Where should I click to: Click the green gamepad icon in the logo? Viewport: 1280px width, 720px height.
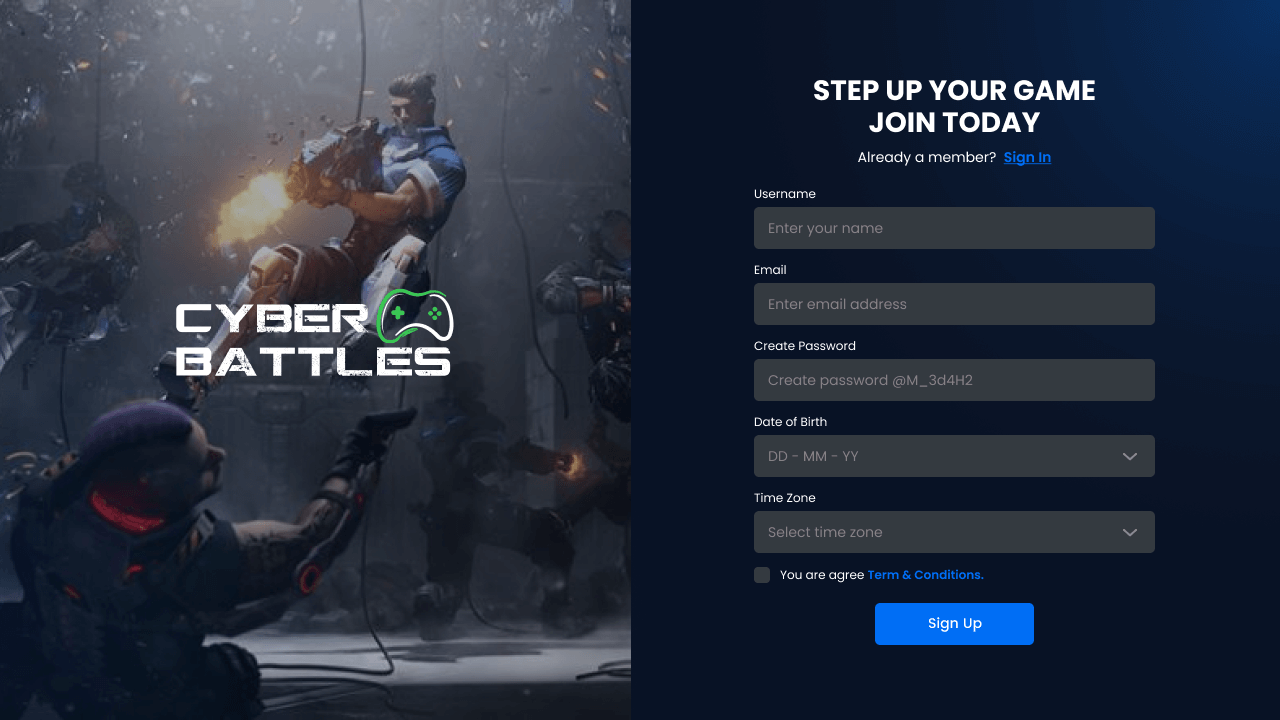[x=418, y=316]
